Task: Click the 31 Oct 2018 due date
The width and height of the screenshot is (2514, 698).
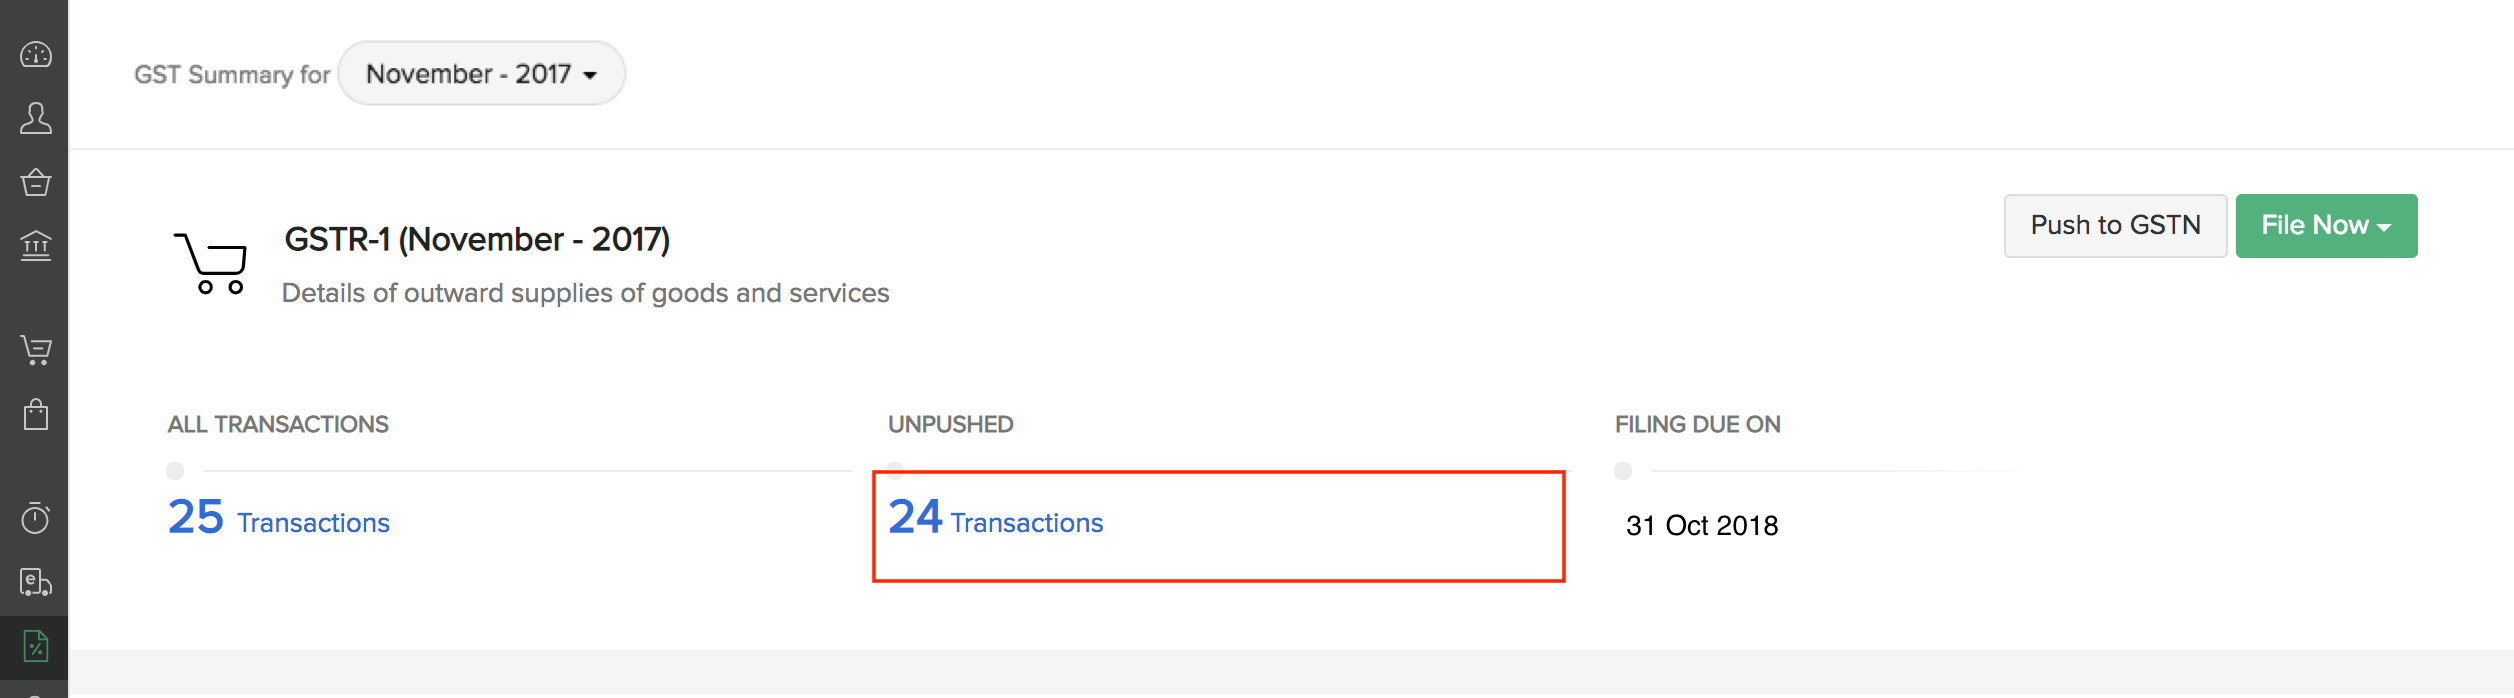Action: (x=1702, y=526)
